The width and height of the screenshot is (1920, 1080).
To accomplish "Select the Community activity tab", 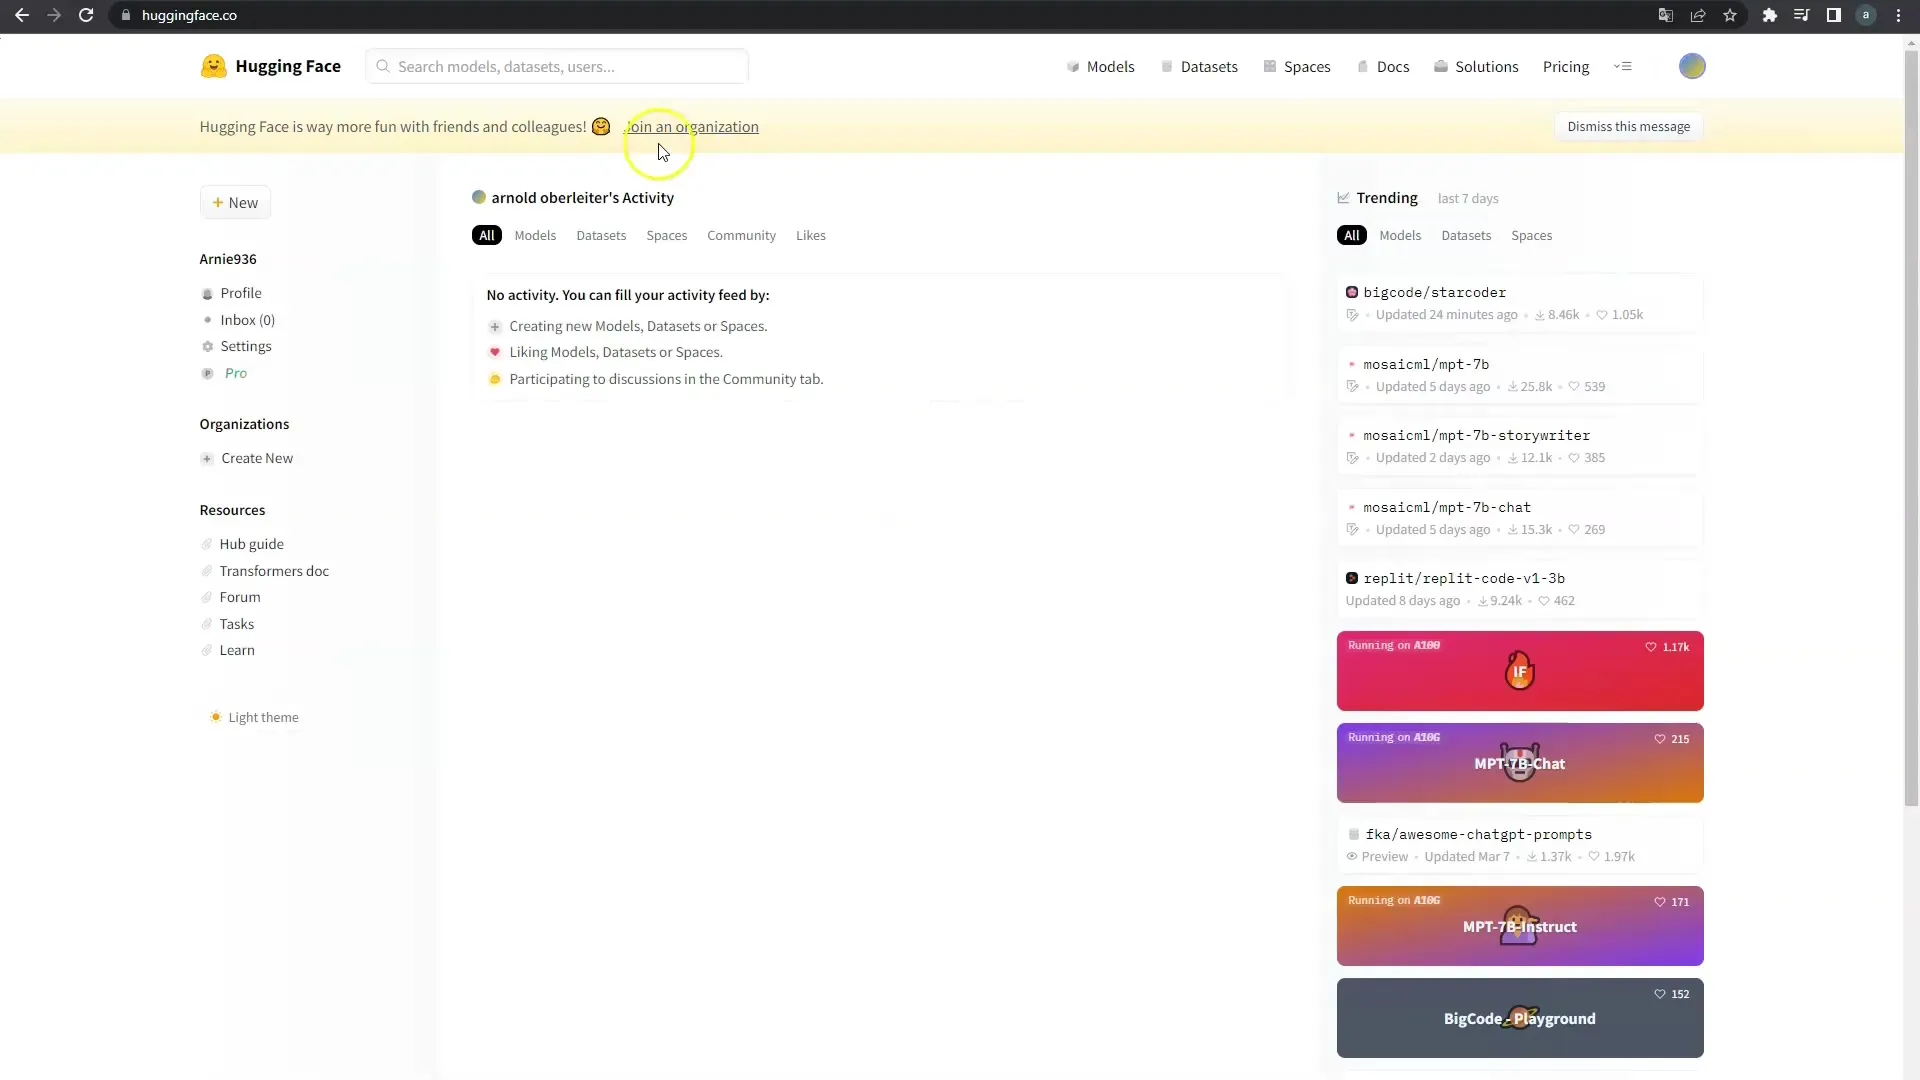I will pyautogui.click(x=741, y=235).
